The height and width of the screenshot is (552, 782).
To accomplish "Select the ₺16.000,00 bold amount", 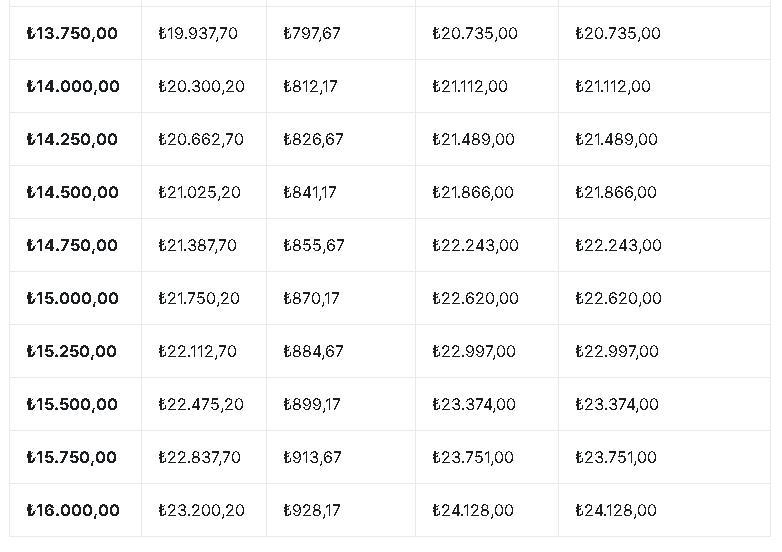I will (73, 510).
